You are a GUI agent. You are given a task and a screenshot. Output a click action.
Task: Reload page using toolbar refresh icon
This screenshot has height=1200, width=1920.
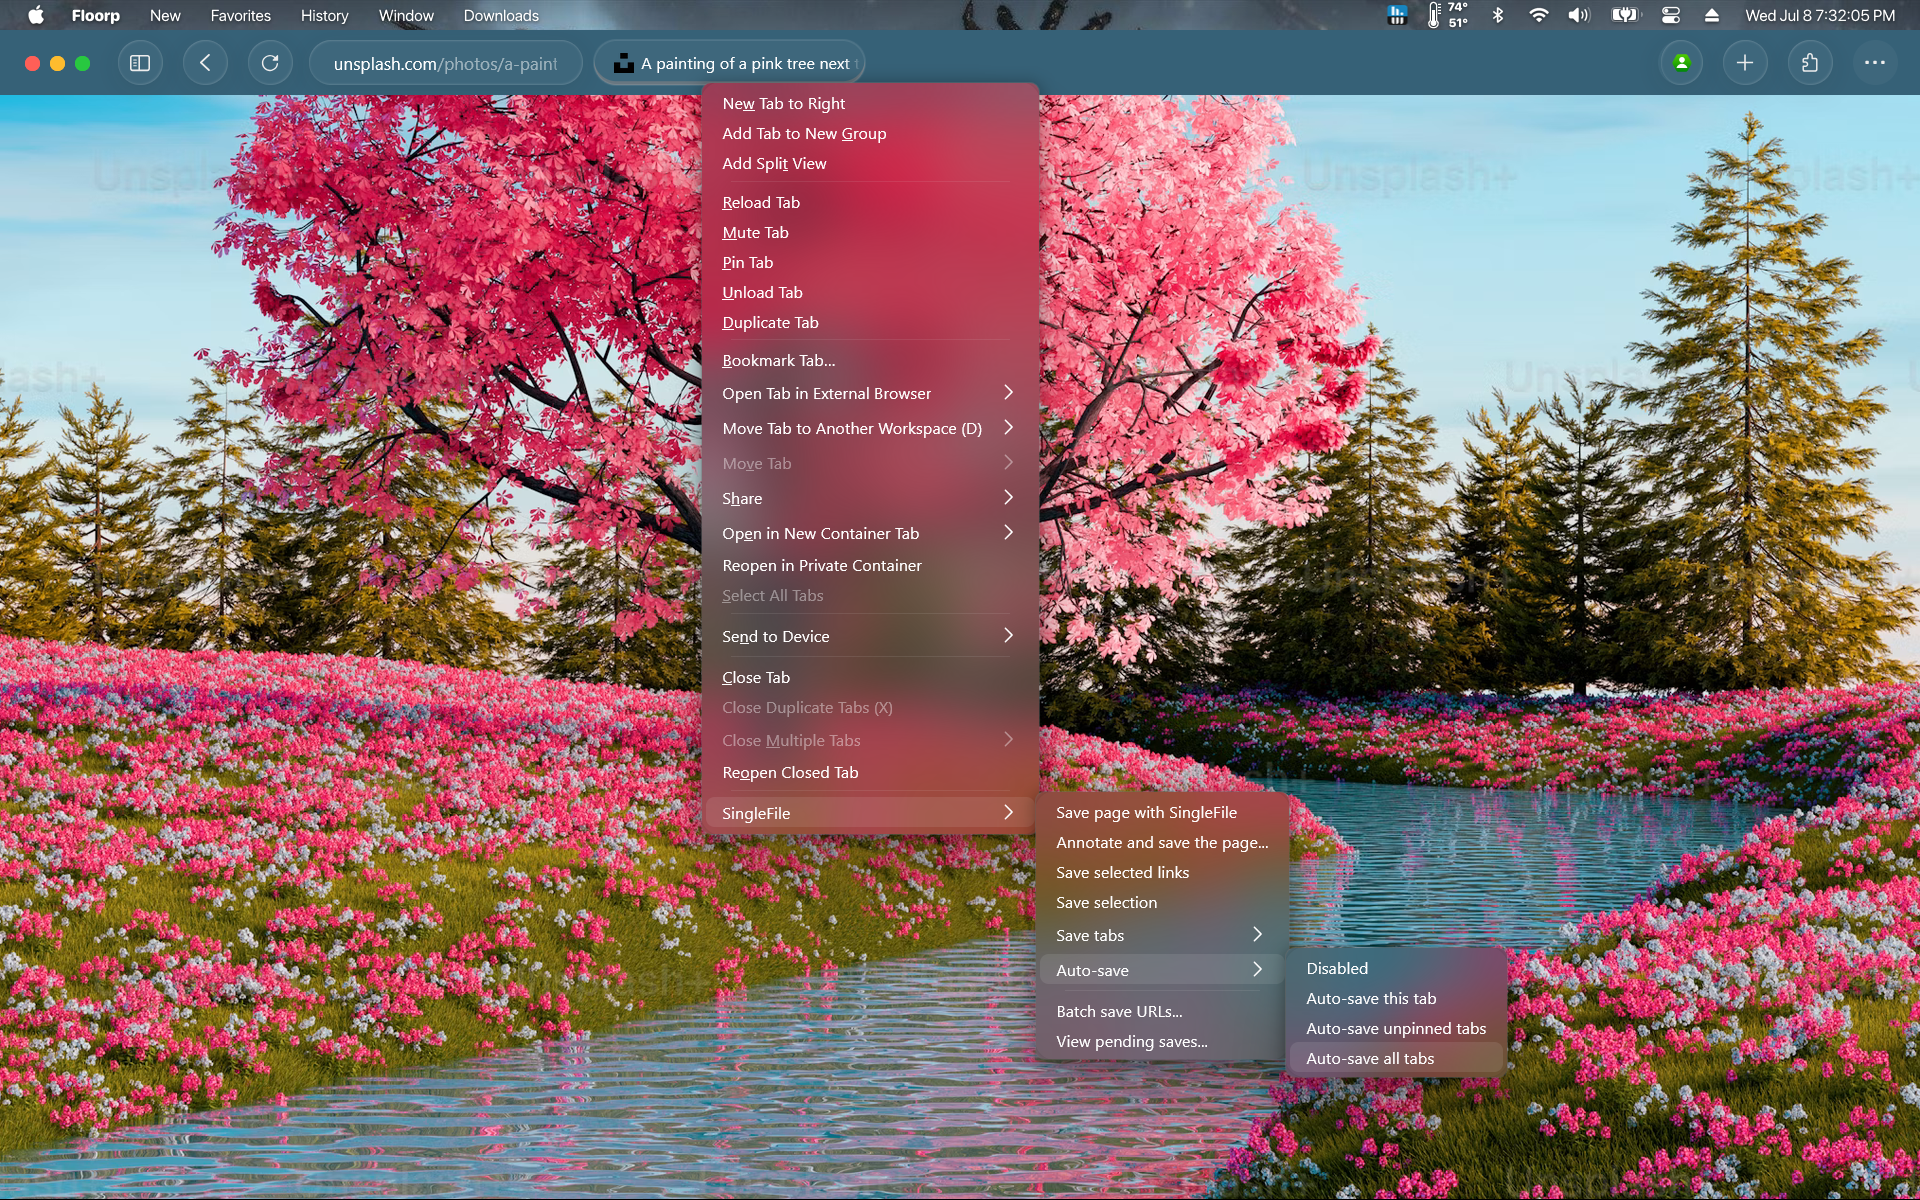270,63
